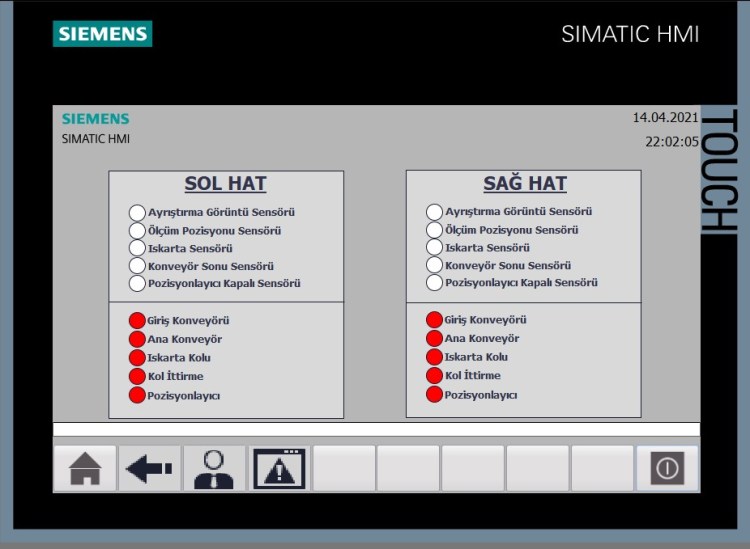Click red Giriş Konveyörü indicator in SOL HAT
The width and height of the screenshot is (750, 549).
coord(137,321)
